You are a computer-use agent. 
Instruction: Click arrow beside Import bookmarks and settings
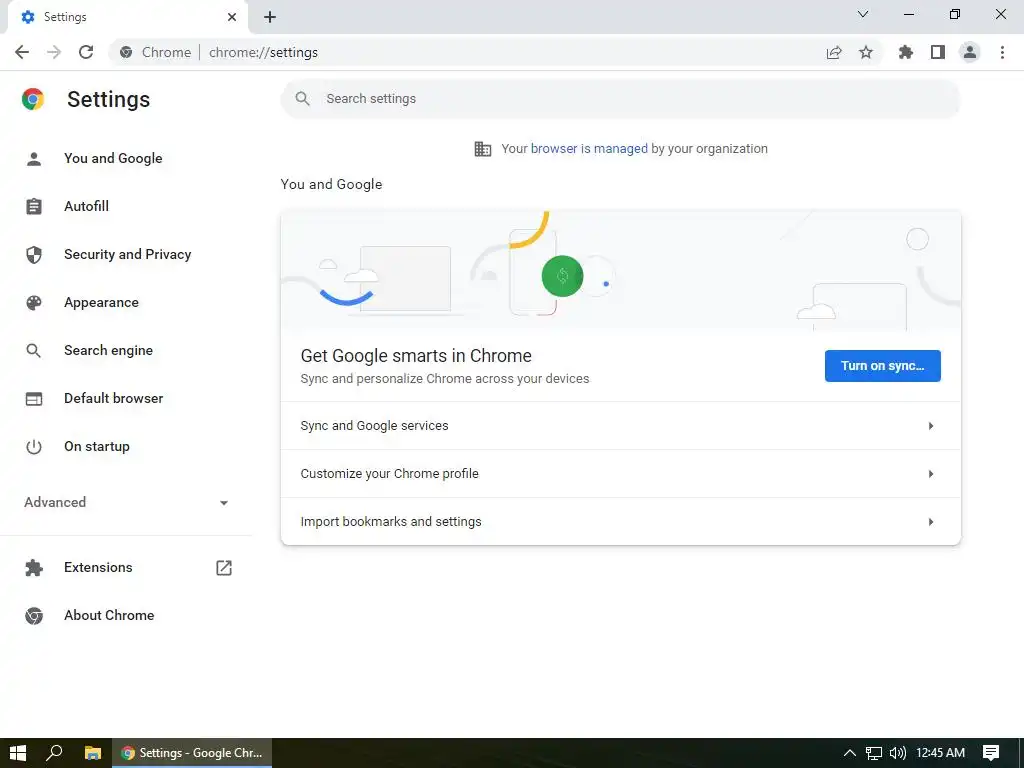coord(931,522)
